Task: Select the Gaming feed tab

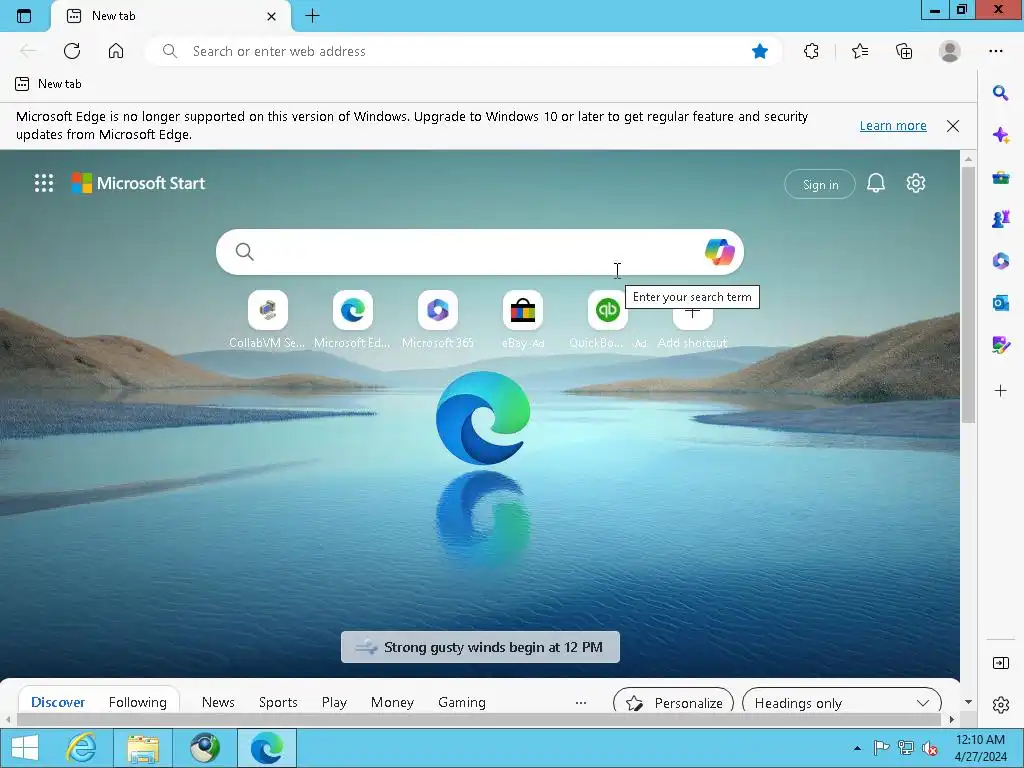Action: point(462,703)
